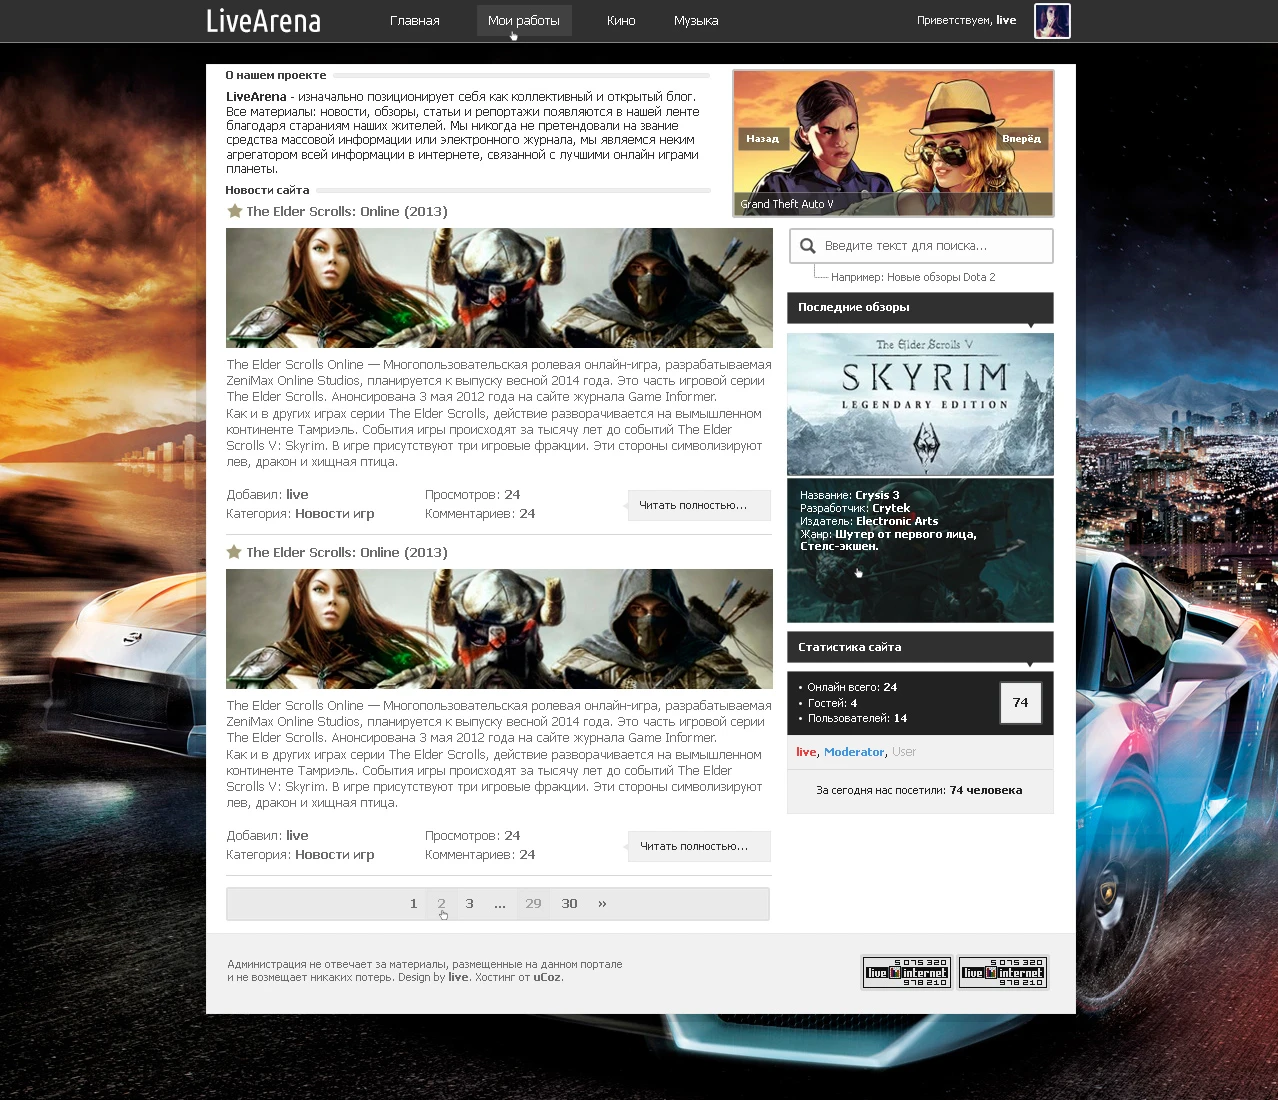Screen dimensions: 1278x1100
Task: Click the star icon beside first article title
Action: (x=234, y=211)
